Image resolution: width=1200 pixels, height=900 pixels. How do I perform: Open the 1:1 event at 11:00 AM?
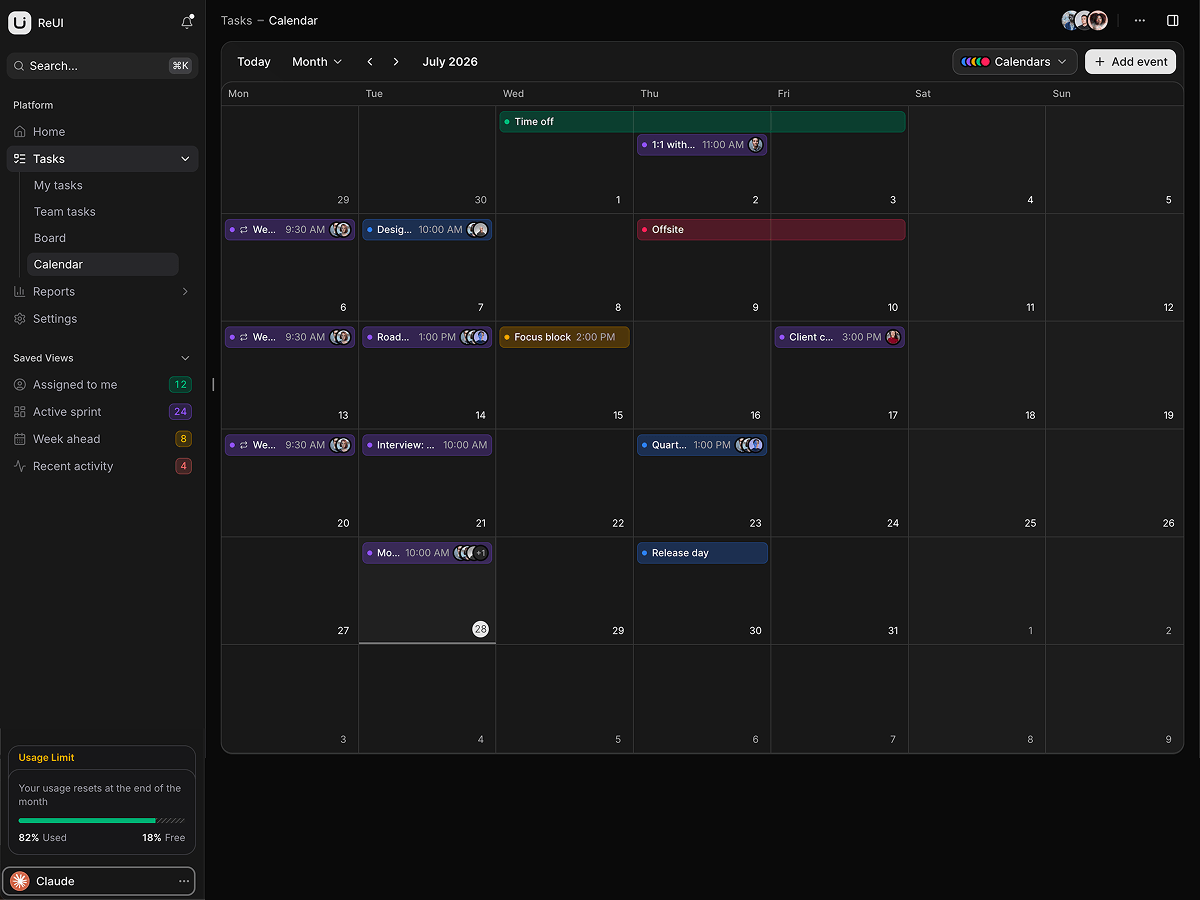click(702, 145)
